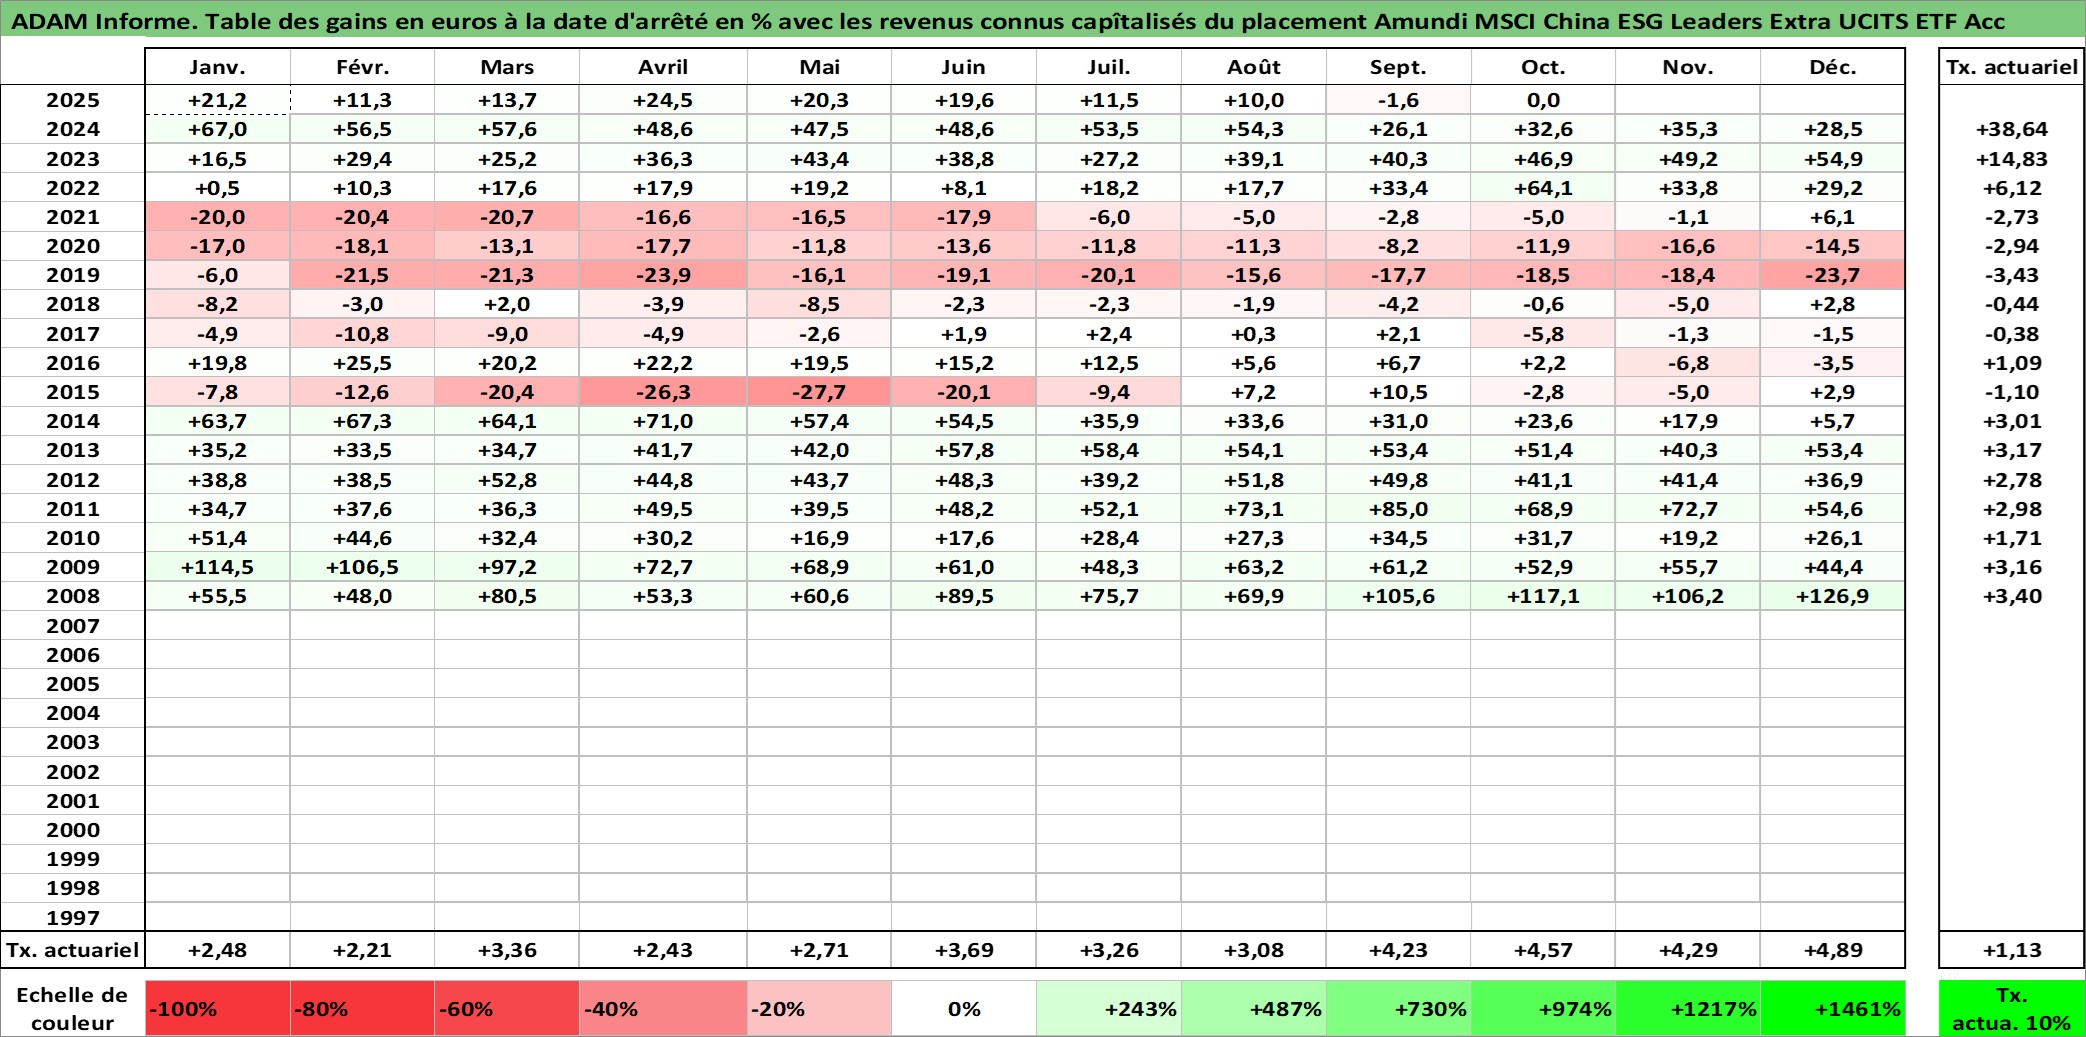2086x1037 pixels.
Task: Select overall actuarial rate '+1,13'
Action: [2012, 950]
